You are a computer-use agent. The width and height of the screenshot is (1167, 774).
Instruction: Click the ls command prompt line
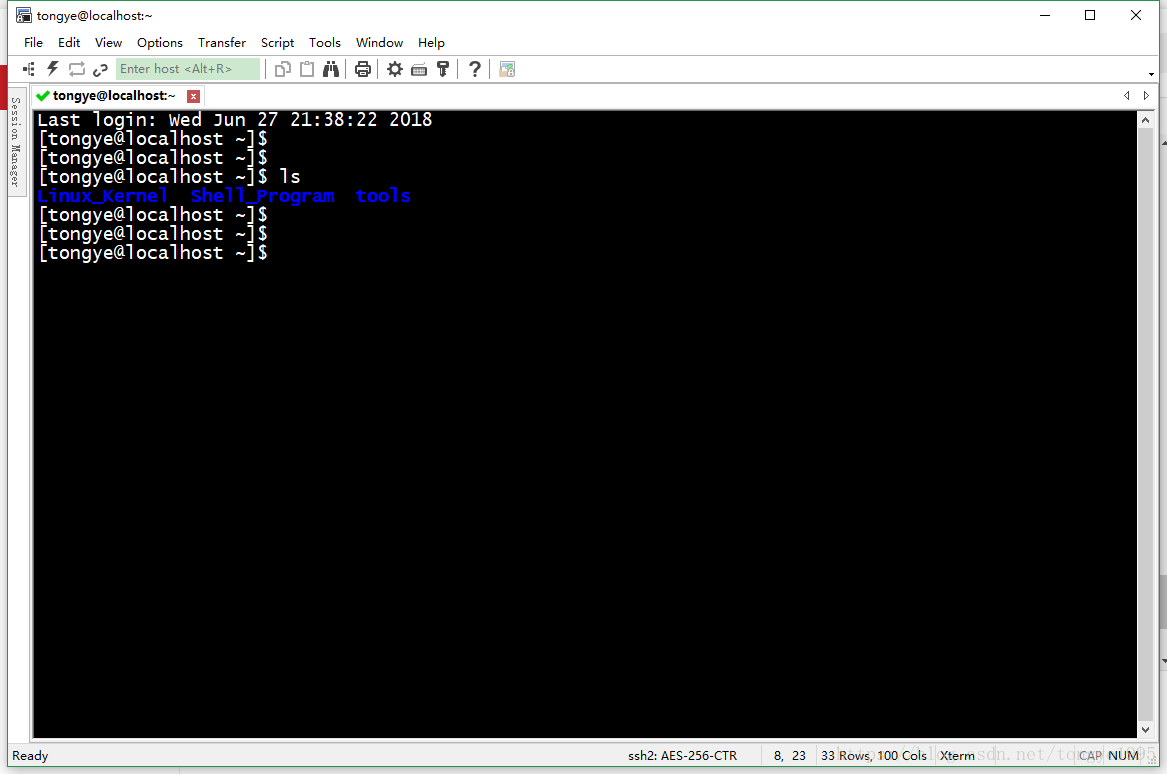pyautogui.click(x=169, y=176)
